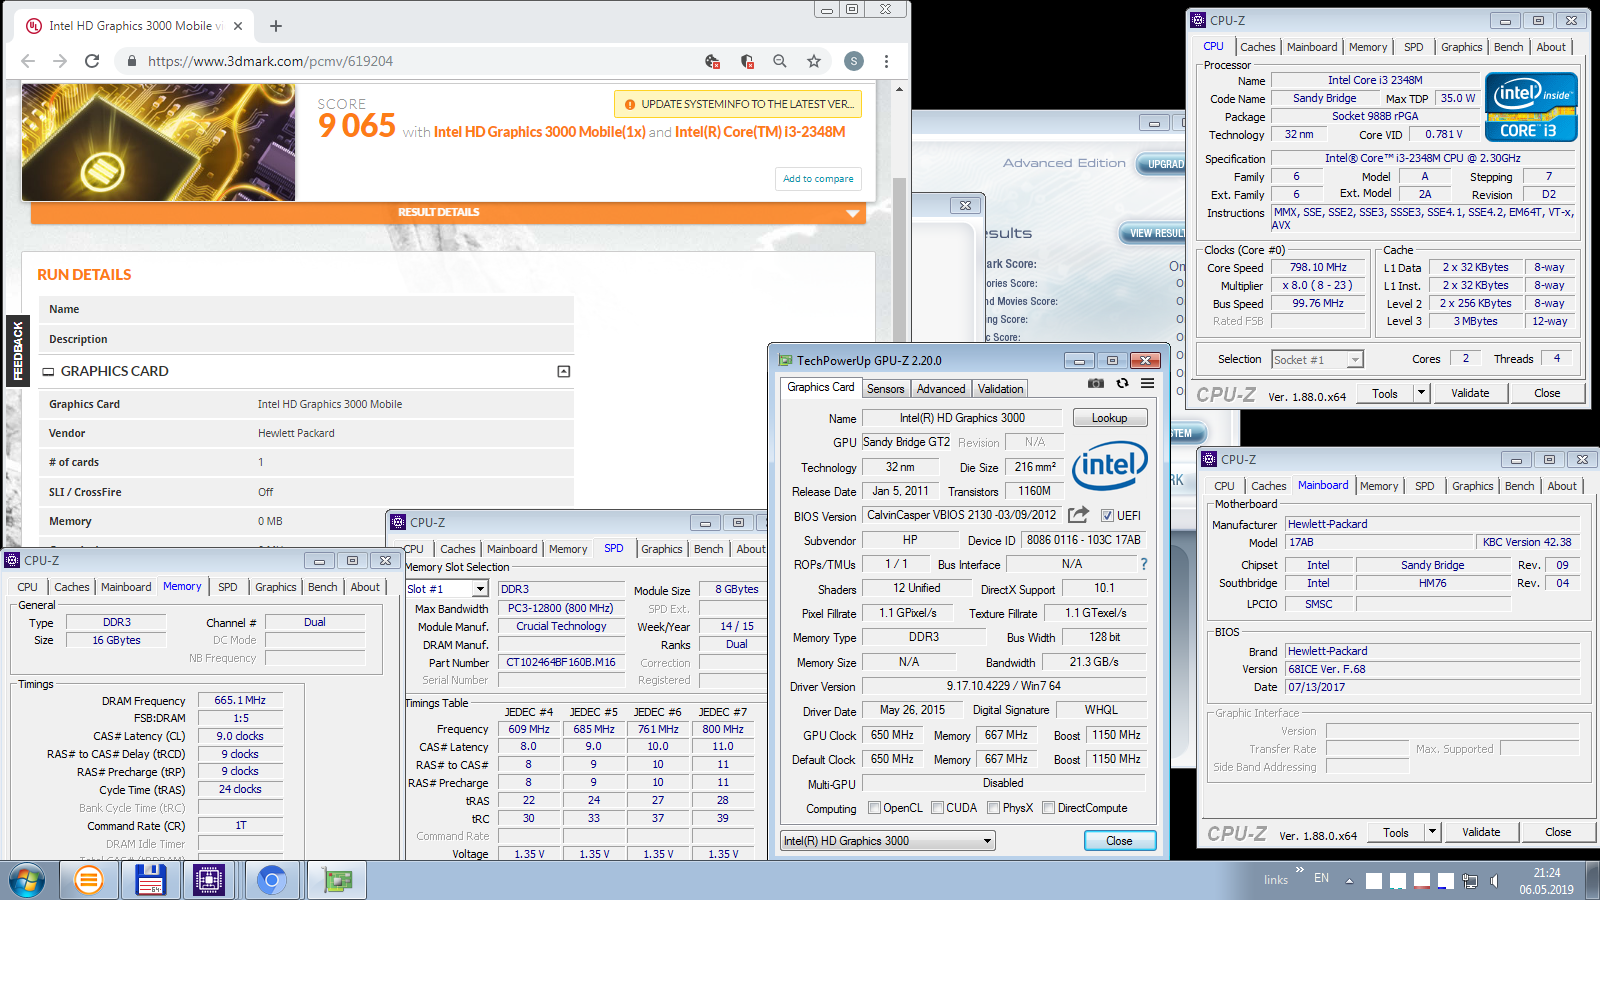The height and width of the screenshot is (993, 1600).
Task: Click 9 065 score value
Action: pyautogui.click(x=357, y=126)
